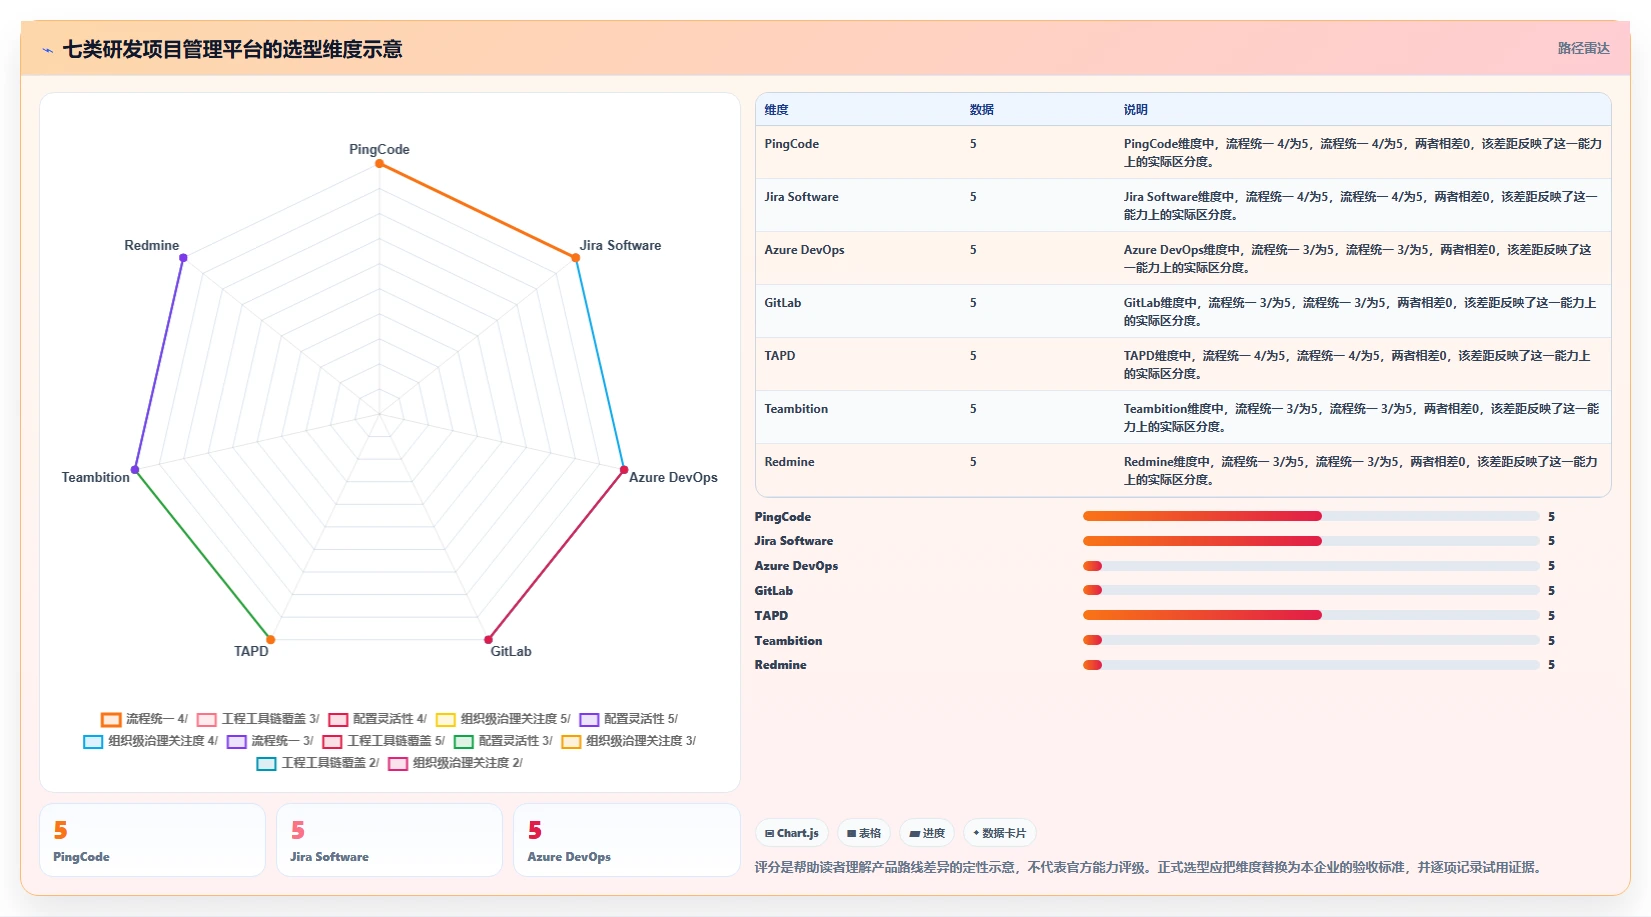Click the TAPD progress bar
Image resolution: width=1651 pixels, height=917 pixels.
tap(1311, 615)
